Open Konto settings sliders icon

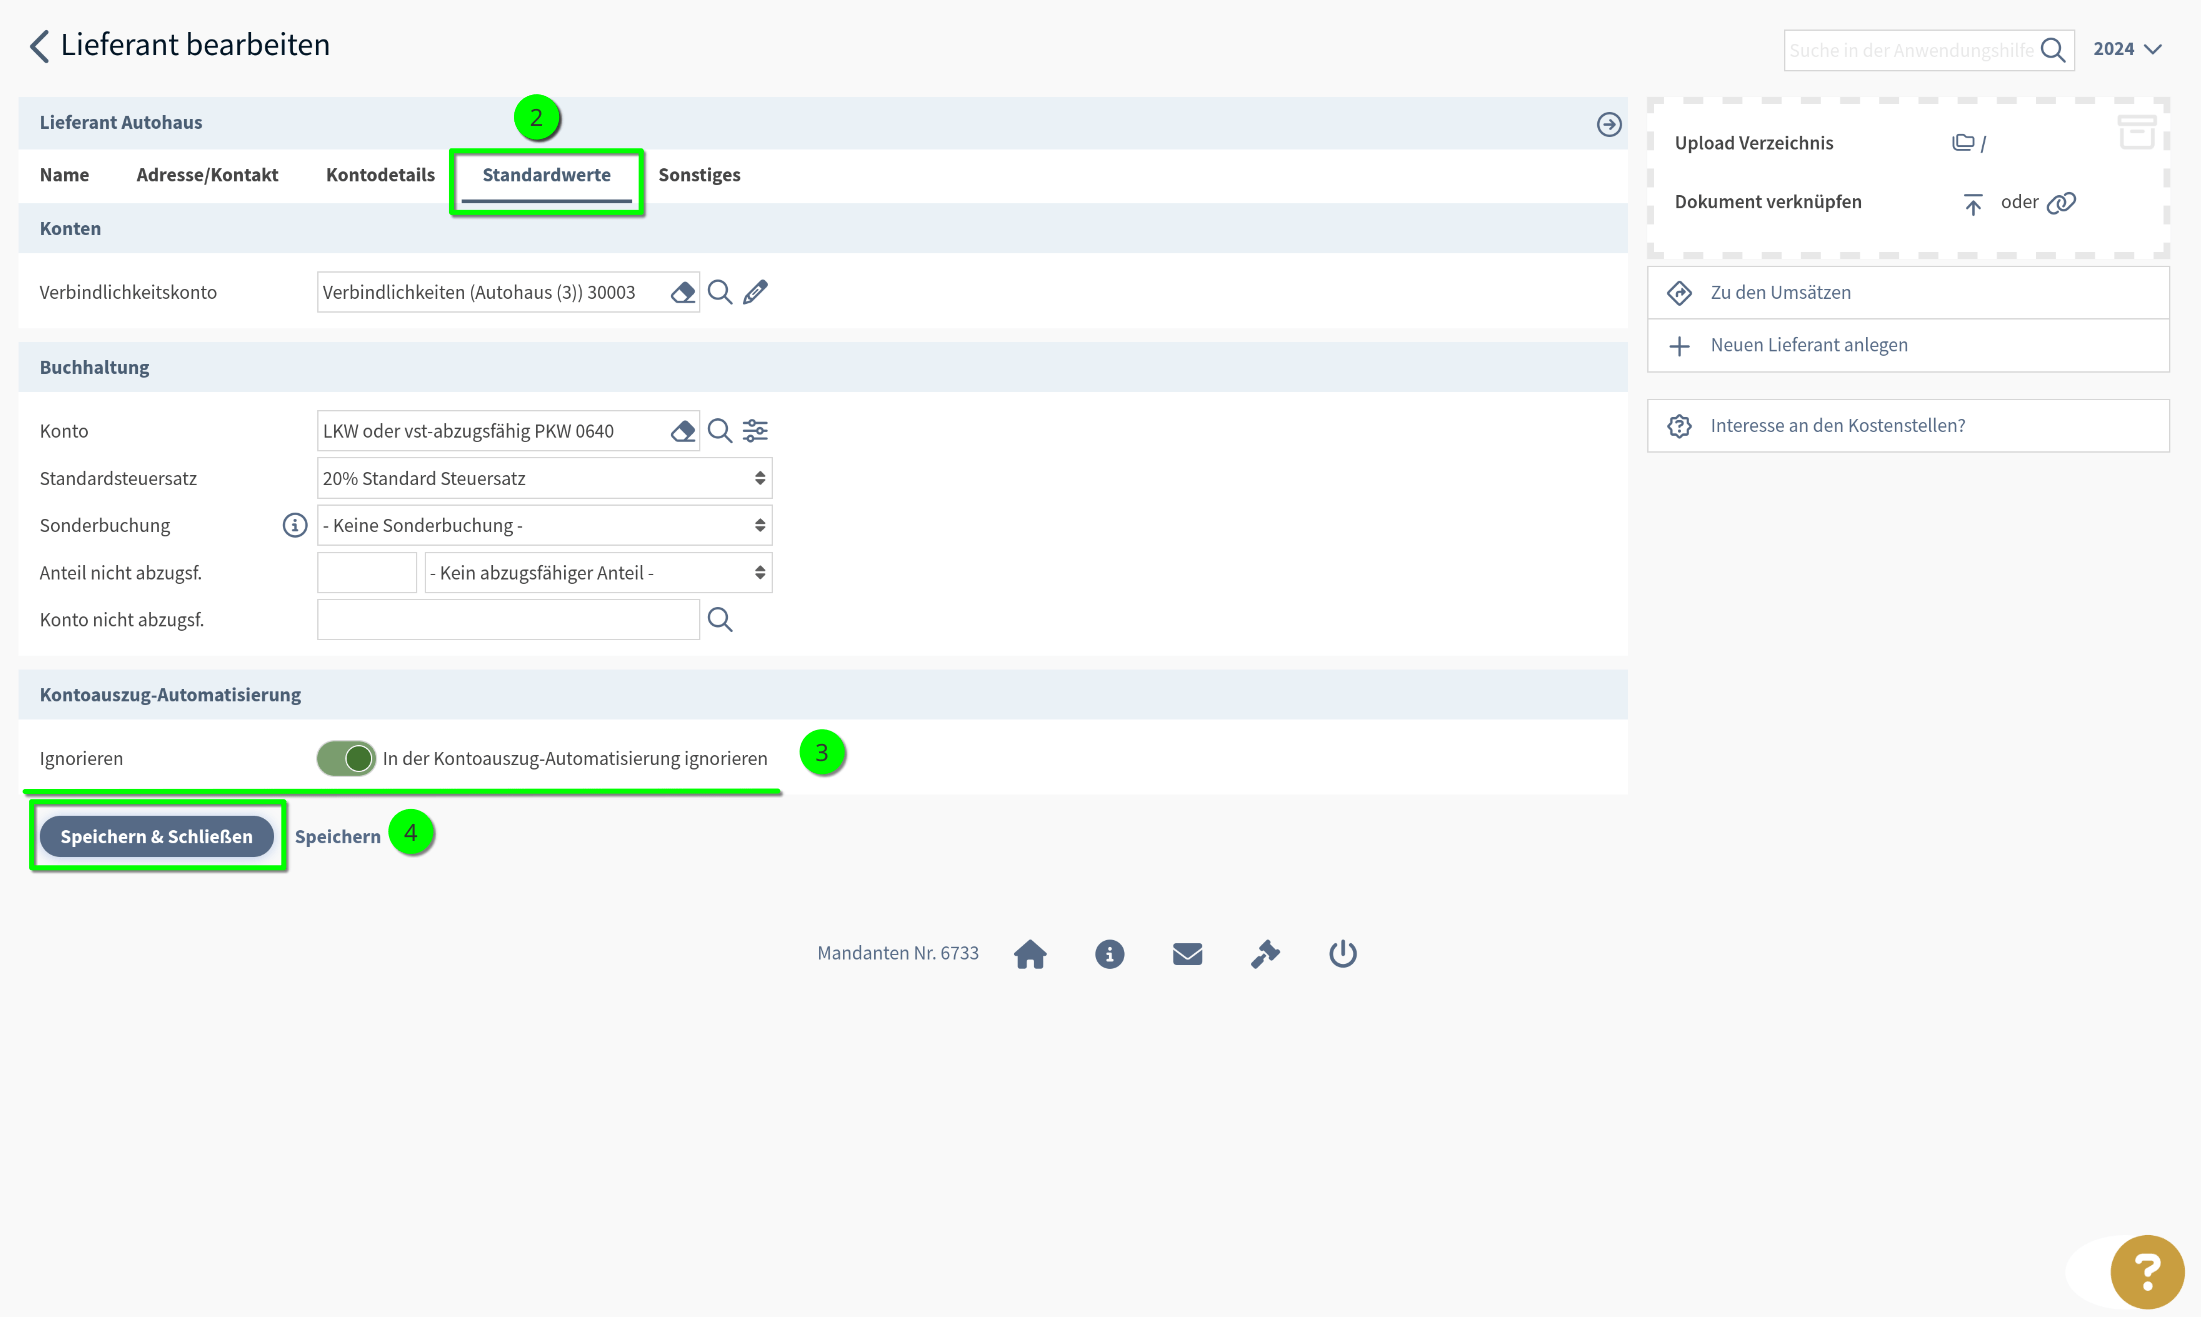click(x=756, y=431)
